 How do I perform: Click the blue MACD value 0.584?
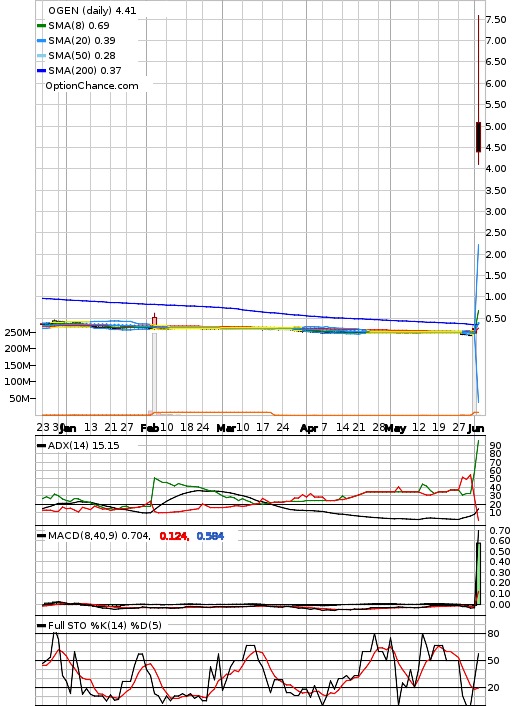(210, 536)
